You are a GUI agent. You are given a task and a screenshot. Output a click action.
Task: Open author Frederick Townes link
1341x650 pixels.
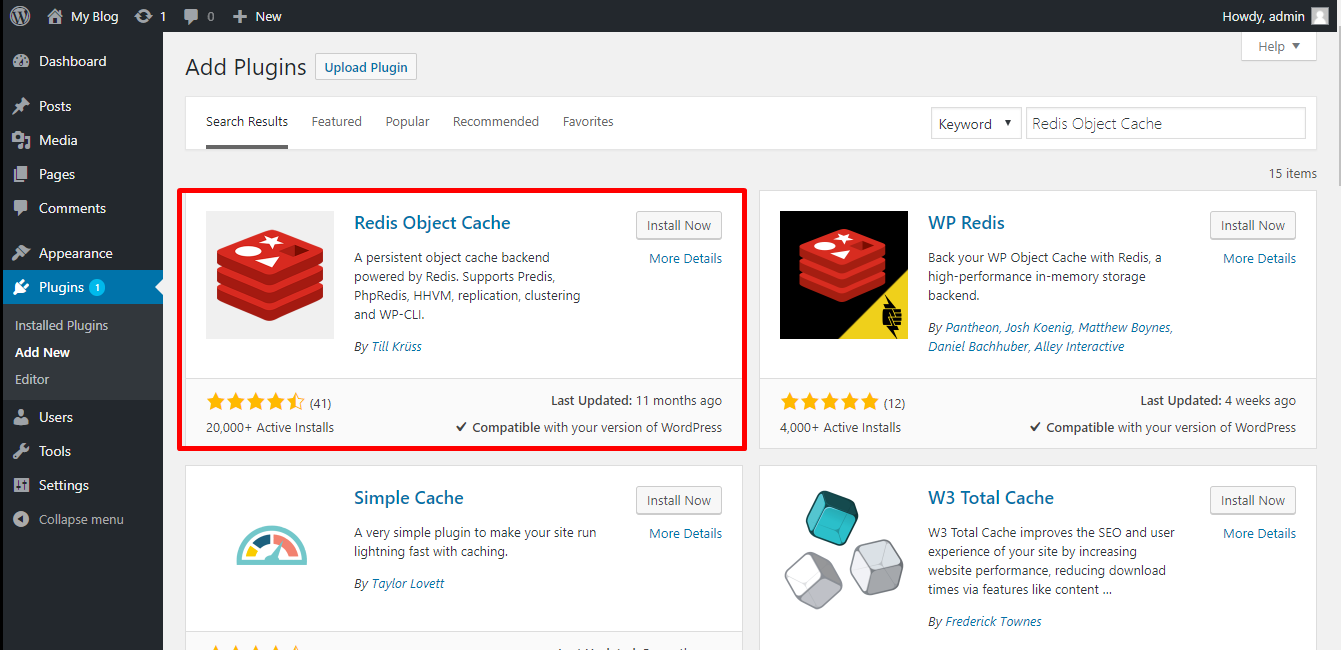tap(993, 621)
